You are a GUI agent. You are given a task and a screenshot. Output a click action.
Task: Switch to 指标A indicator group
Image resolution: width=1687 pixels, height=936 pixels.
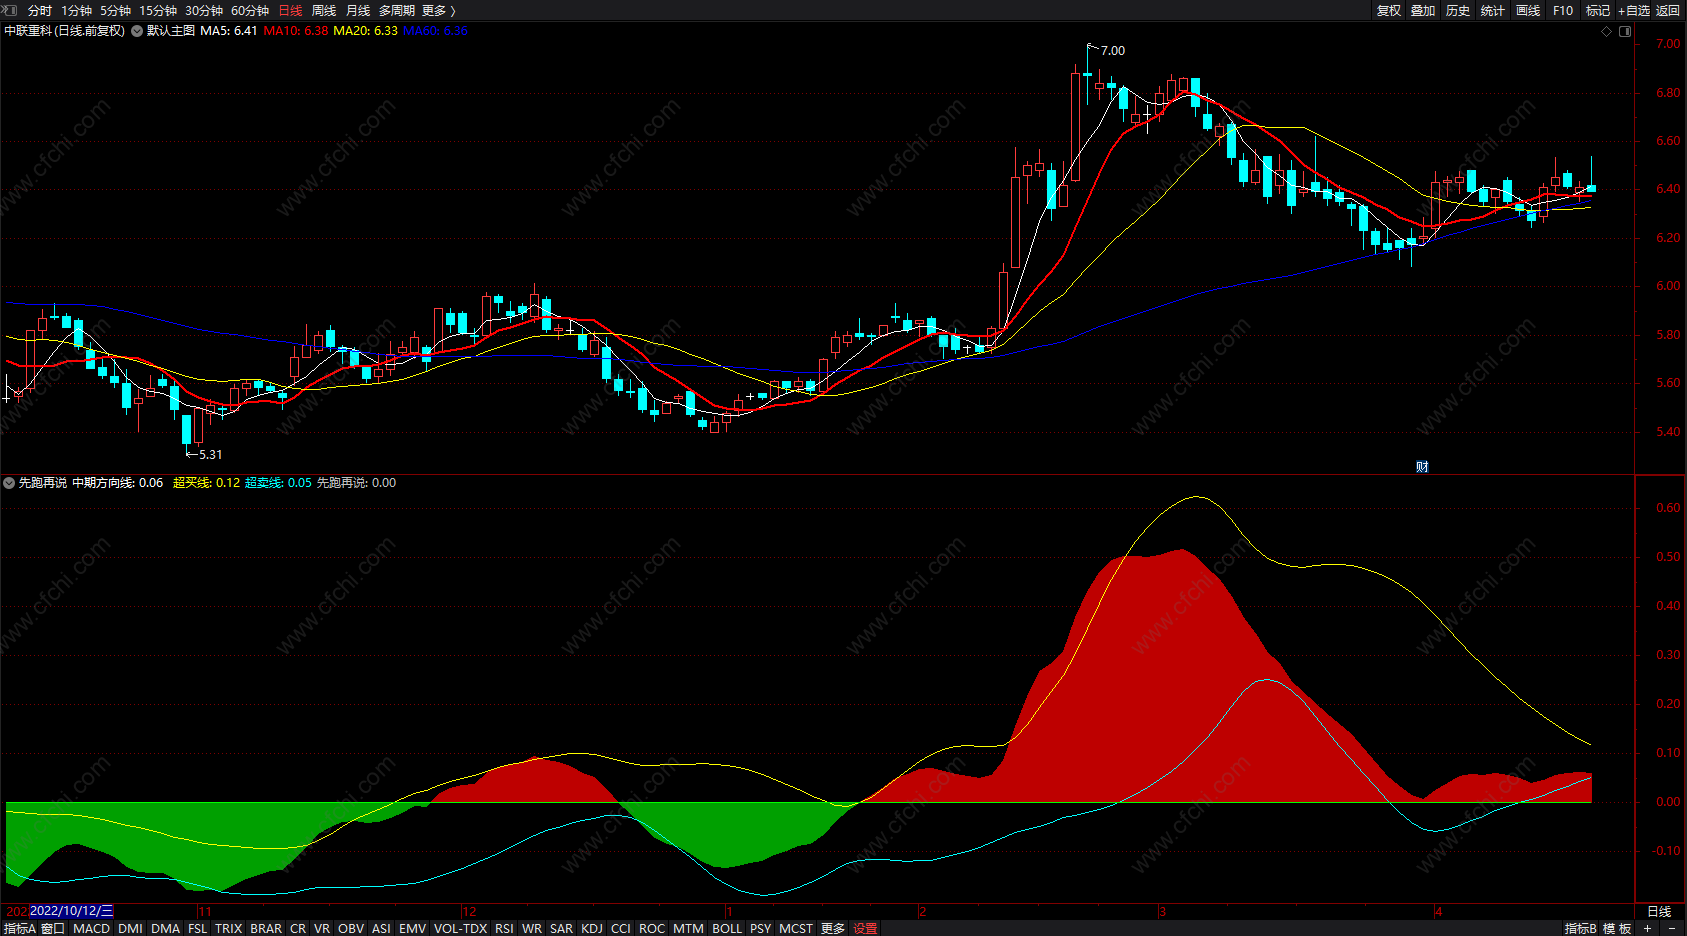(x=19, y=928)
